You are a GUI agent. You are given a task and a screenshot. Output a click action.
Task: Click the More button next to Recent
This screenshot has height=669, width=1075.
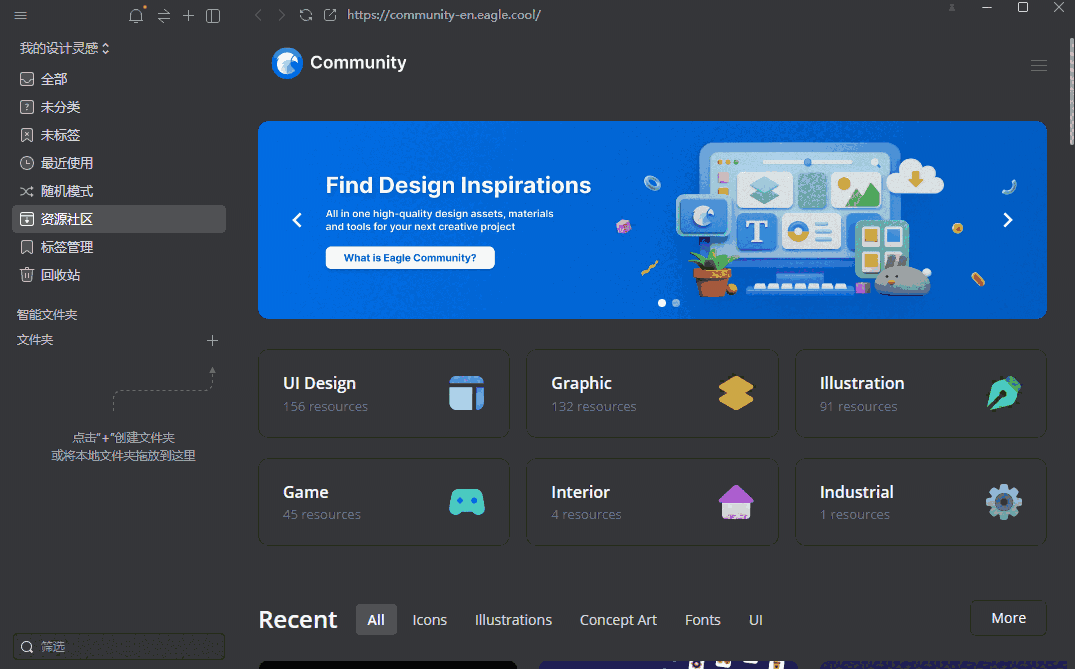pyautogui.click(x=1008, y=617)
